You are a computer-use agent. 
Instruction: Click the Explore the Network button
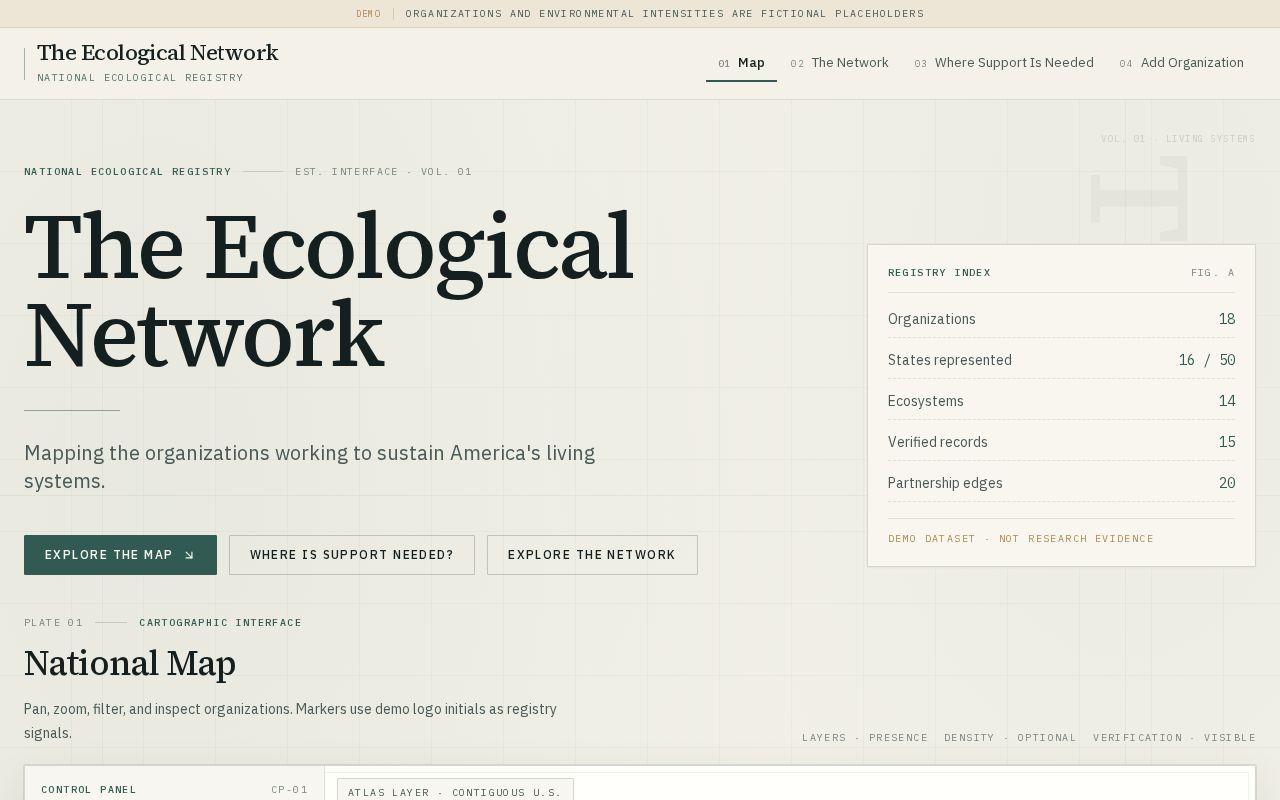tap(592, 555)
